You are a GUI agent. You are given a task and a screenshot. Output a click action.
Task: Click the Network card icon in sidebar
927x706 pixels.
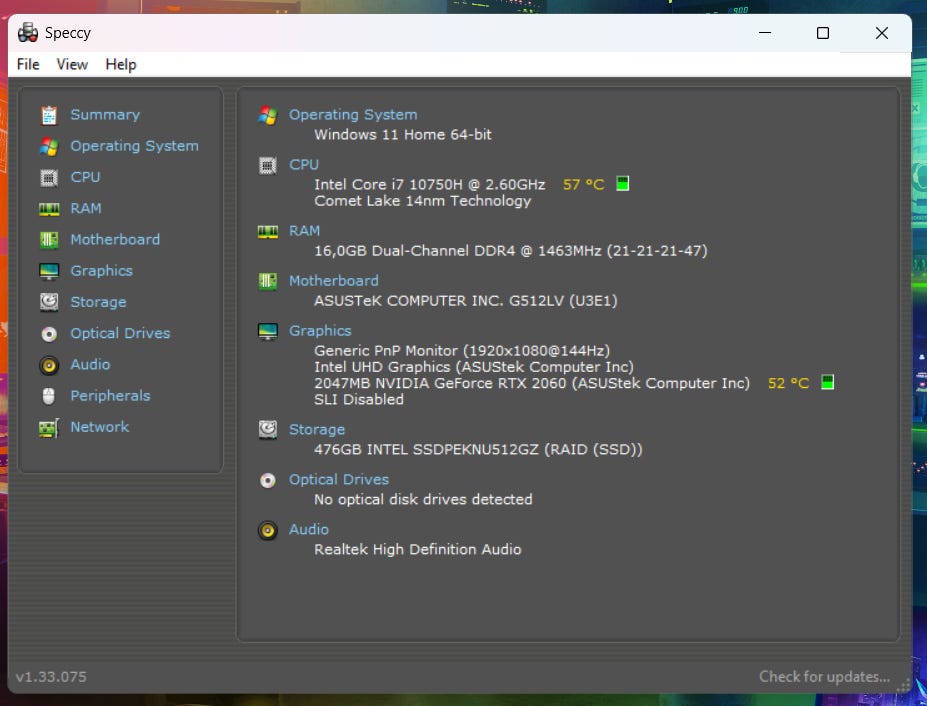[x=49, y=428]
